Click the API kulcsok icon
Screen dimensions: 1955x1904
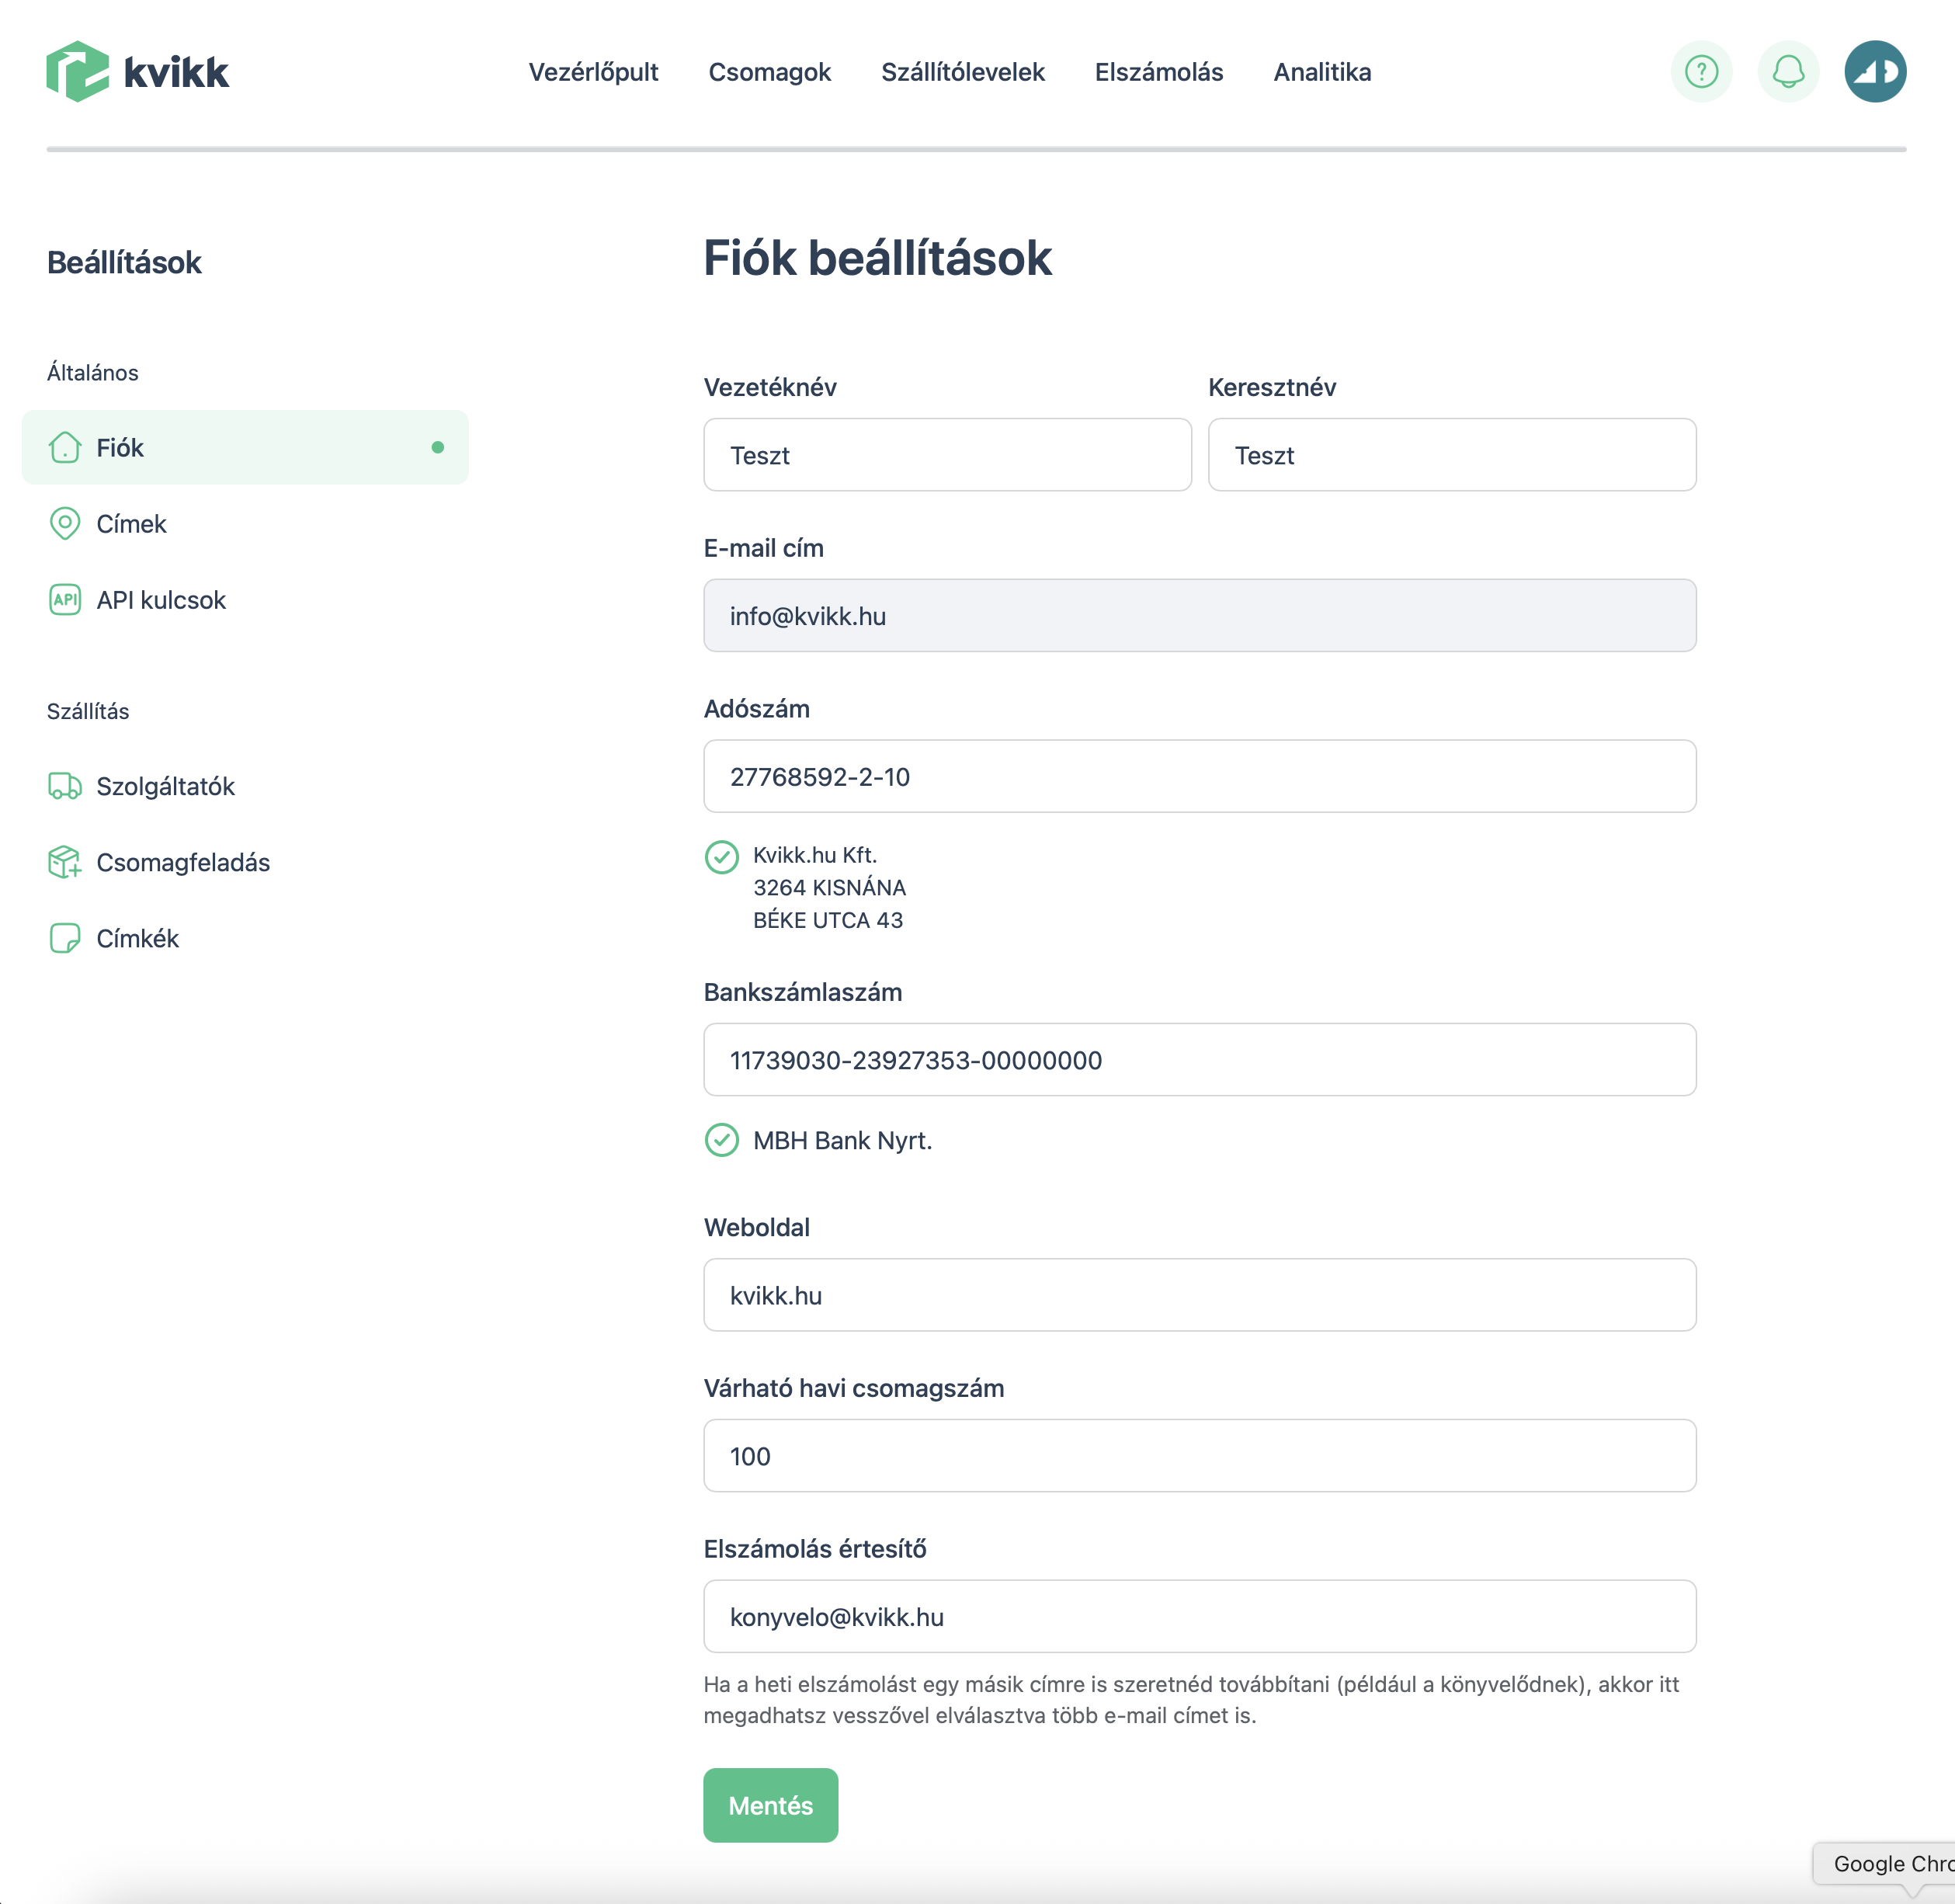(65, 599)
